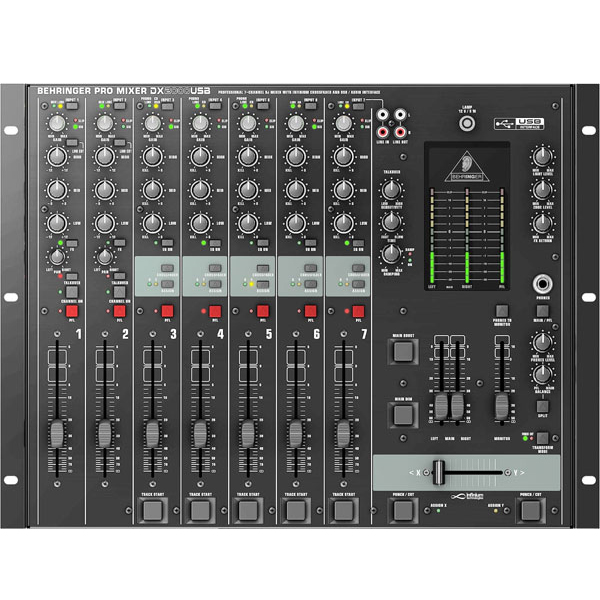The width and height of the screenshot is (600, 600).
Task: Click the Main Left fader cap
Action: coord(441,407)
